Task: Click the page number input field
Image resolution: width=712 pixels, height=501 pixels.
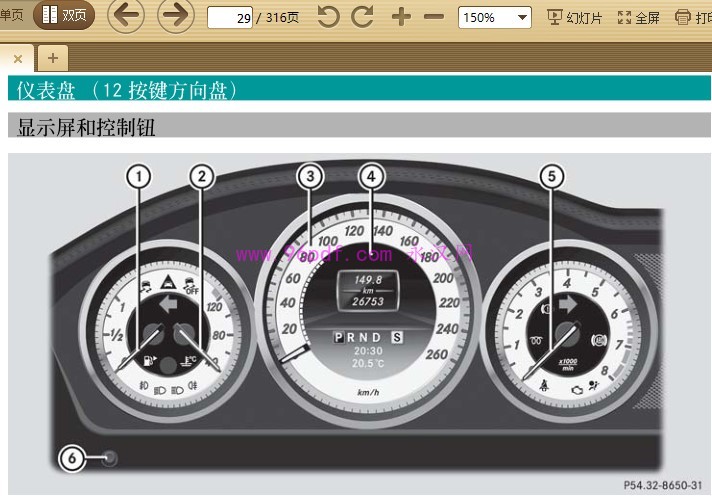Action: [230, 18]
